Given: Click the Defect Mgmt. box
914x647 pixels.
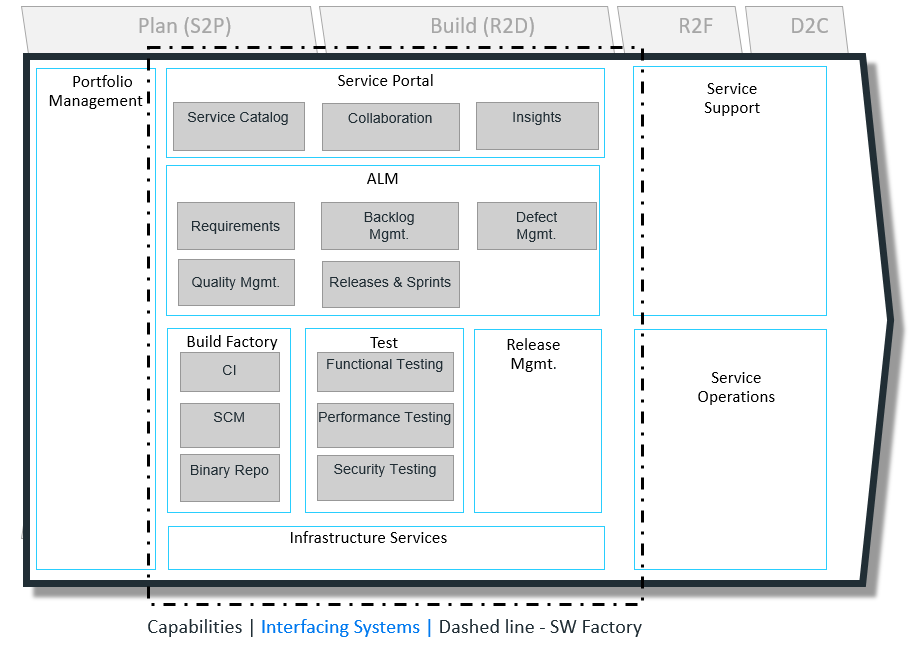Looking at the screenshot, I should click(536, 226).
